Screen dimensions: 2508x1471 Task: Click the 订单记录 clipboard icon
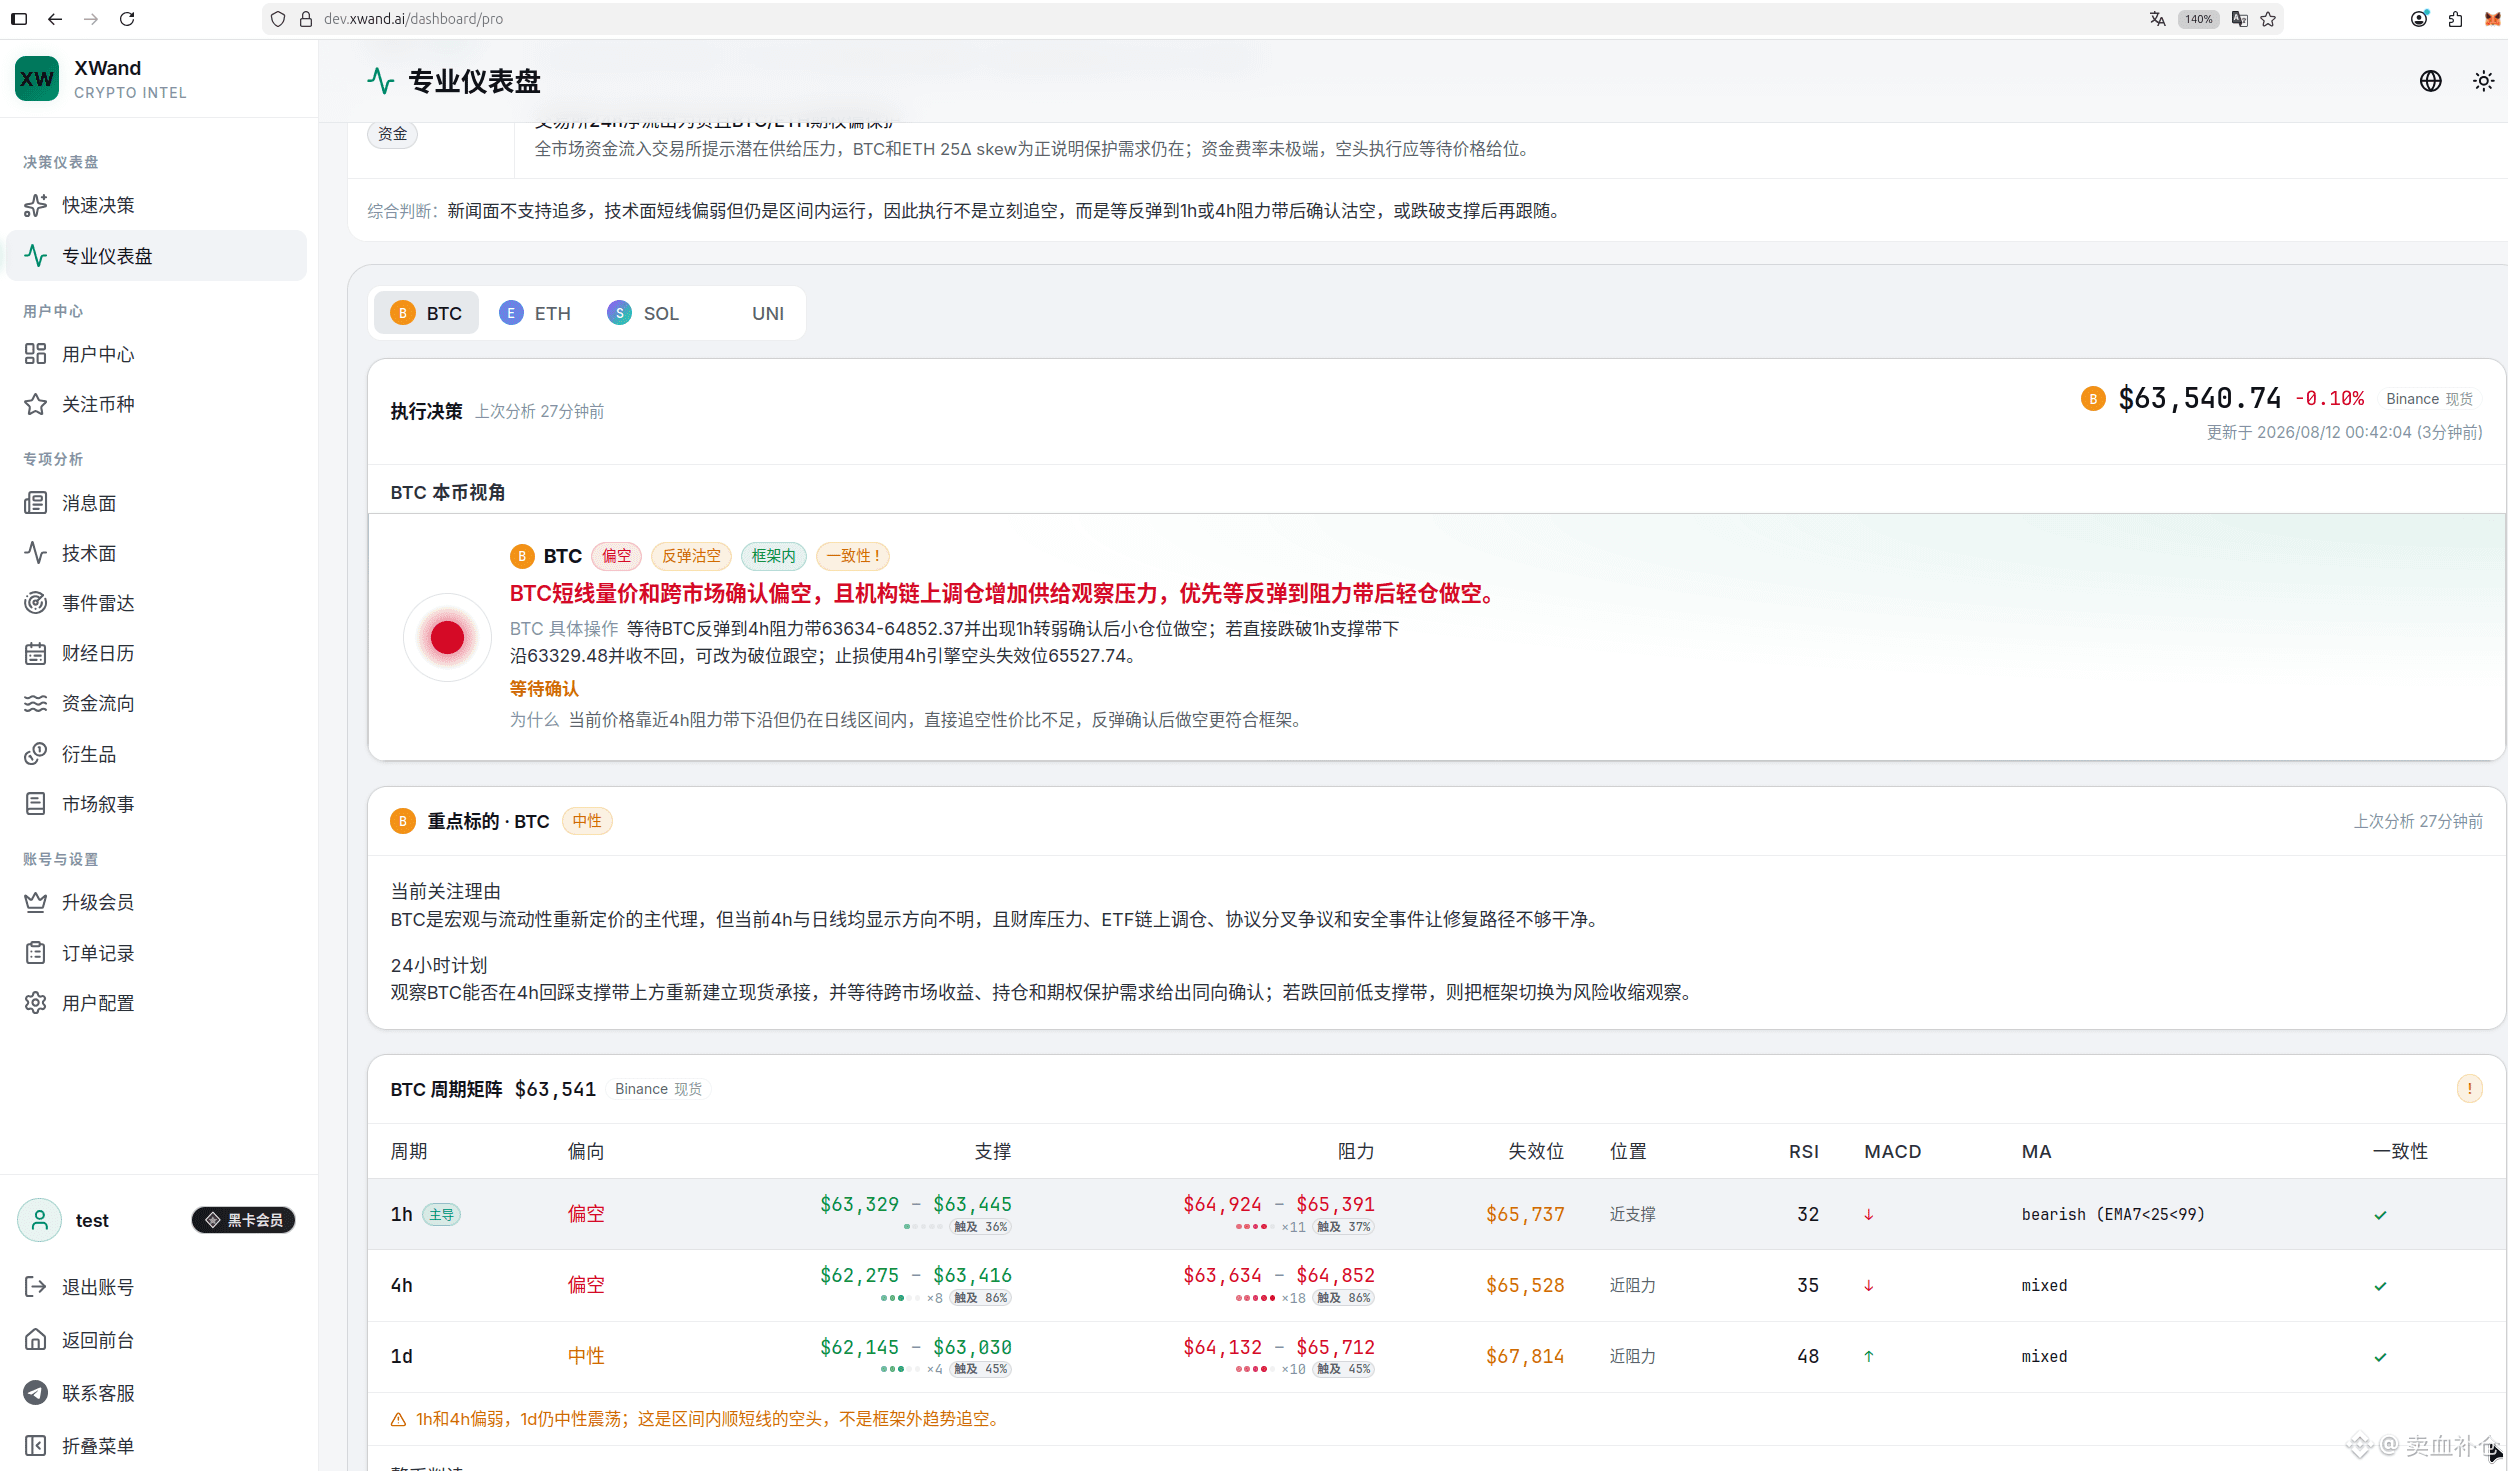(x=36, y=953)
